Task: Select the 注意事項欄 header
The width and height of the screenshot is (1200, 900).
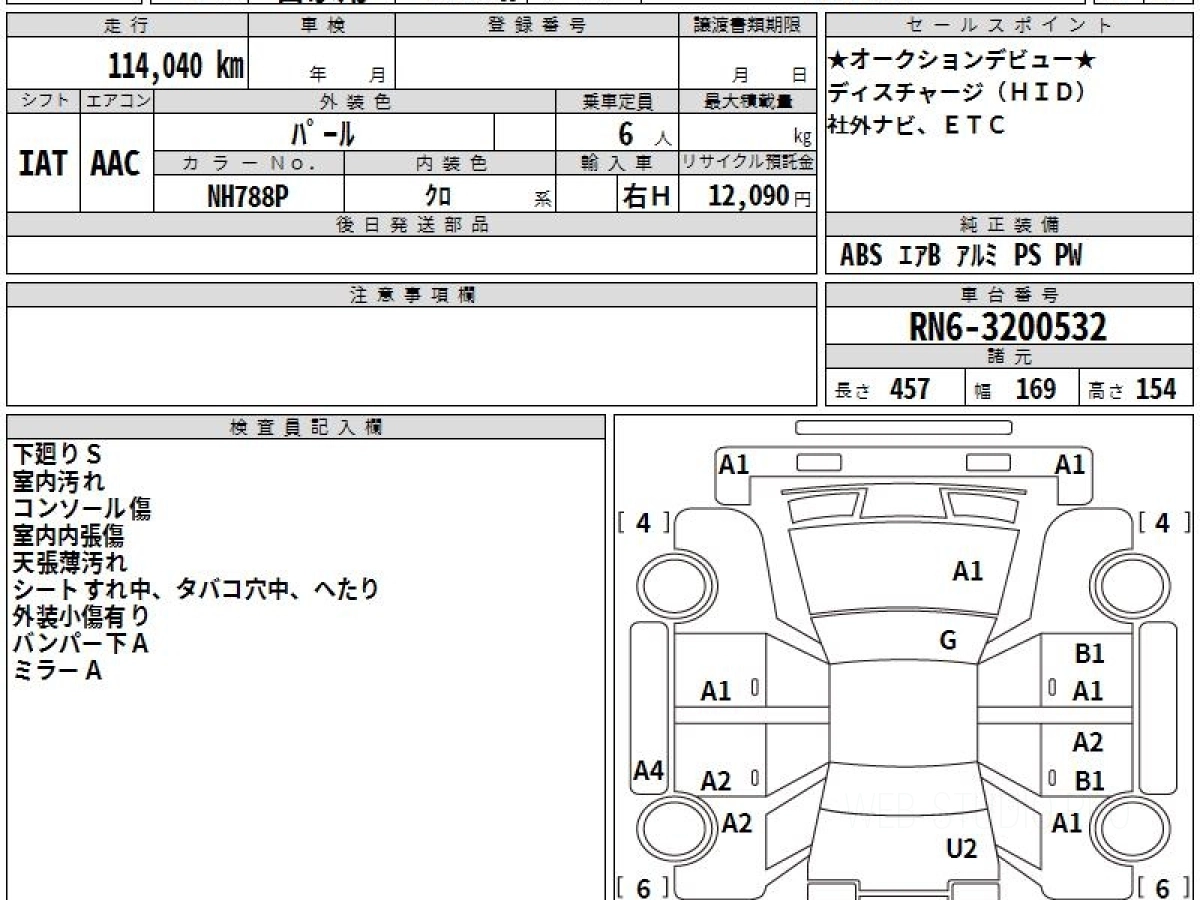Action: coord(411,295)
